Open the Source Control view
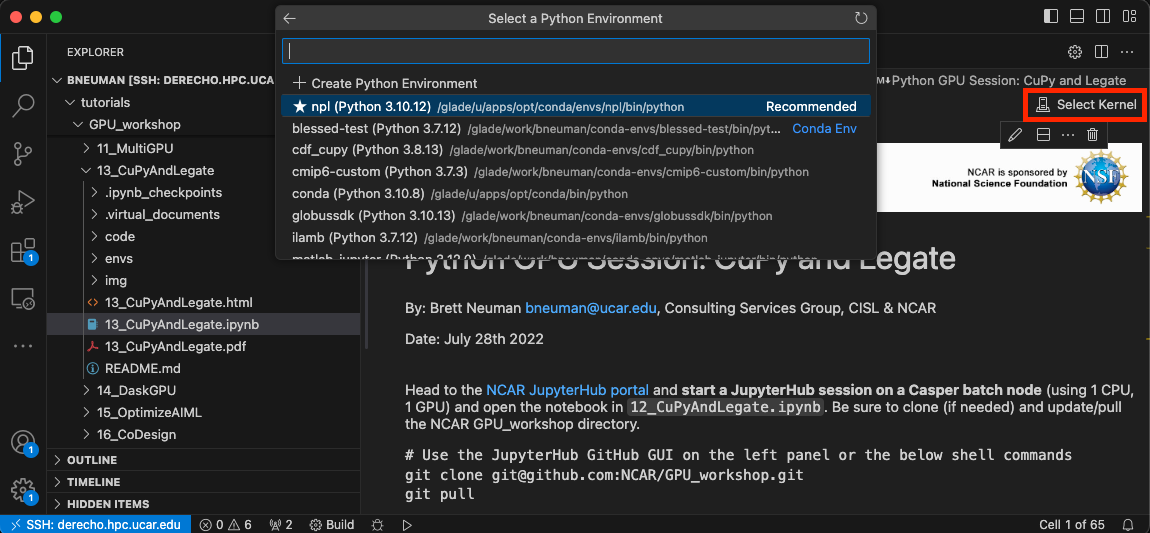Screen dimensions: 1150x533 (x=22, y=153)
